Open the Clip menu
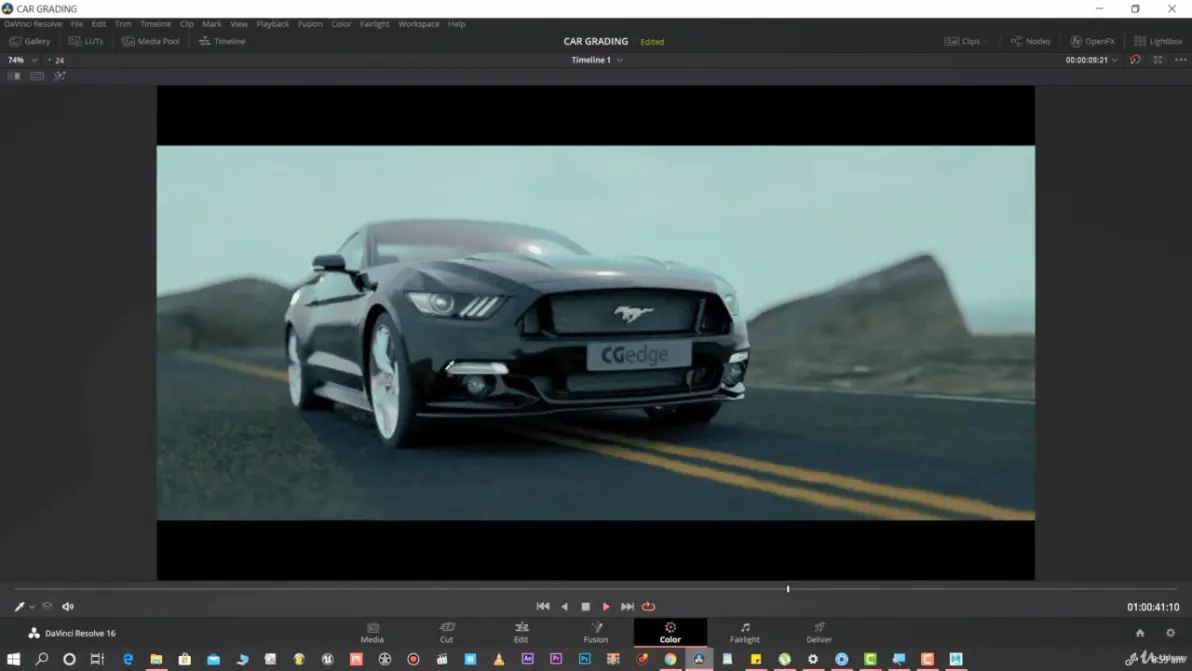This screenshot has height=671, width=1192. (x=186, y=24)
